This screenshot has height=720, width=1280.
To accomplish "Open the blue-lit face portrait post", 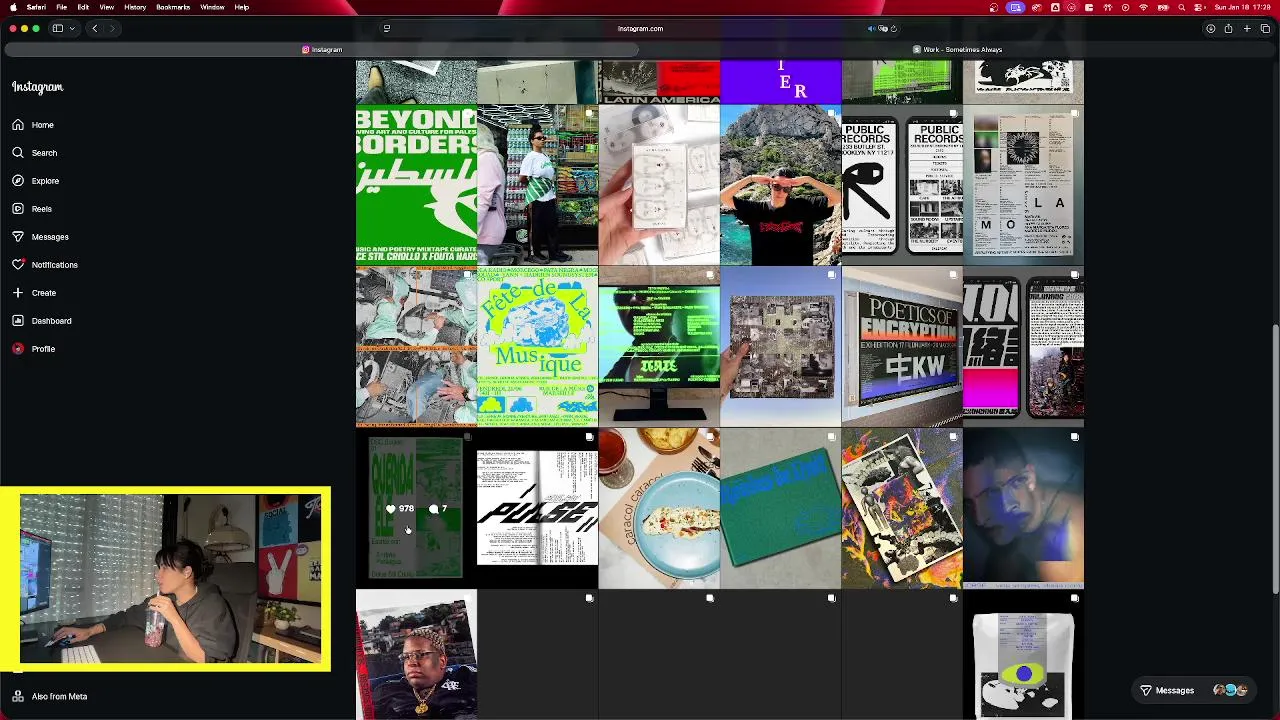I will pyautogui.click(x=1023, y=509).
